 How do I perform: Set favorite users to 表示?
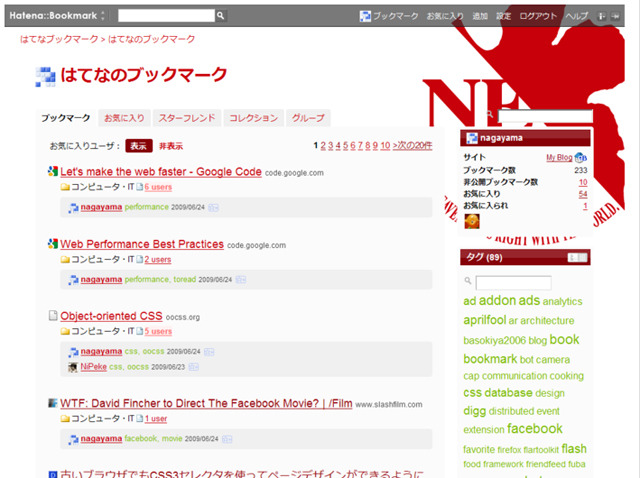(x=139, y=146)
